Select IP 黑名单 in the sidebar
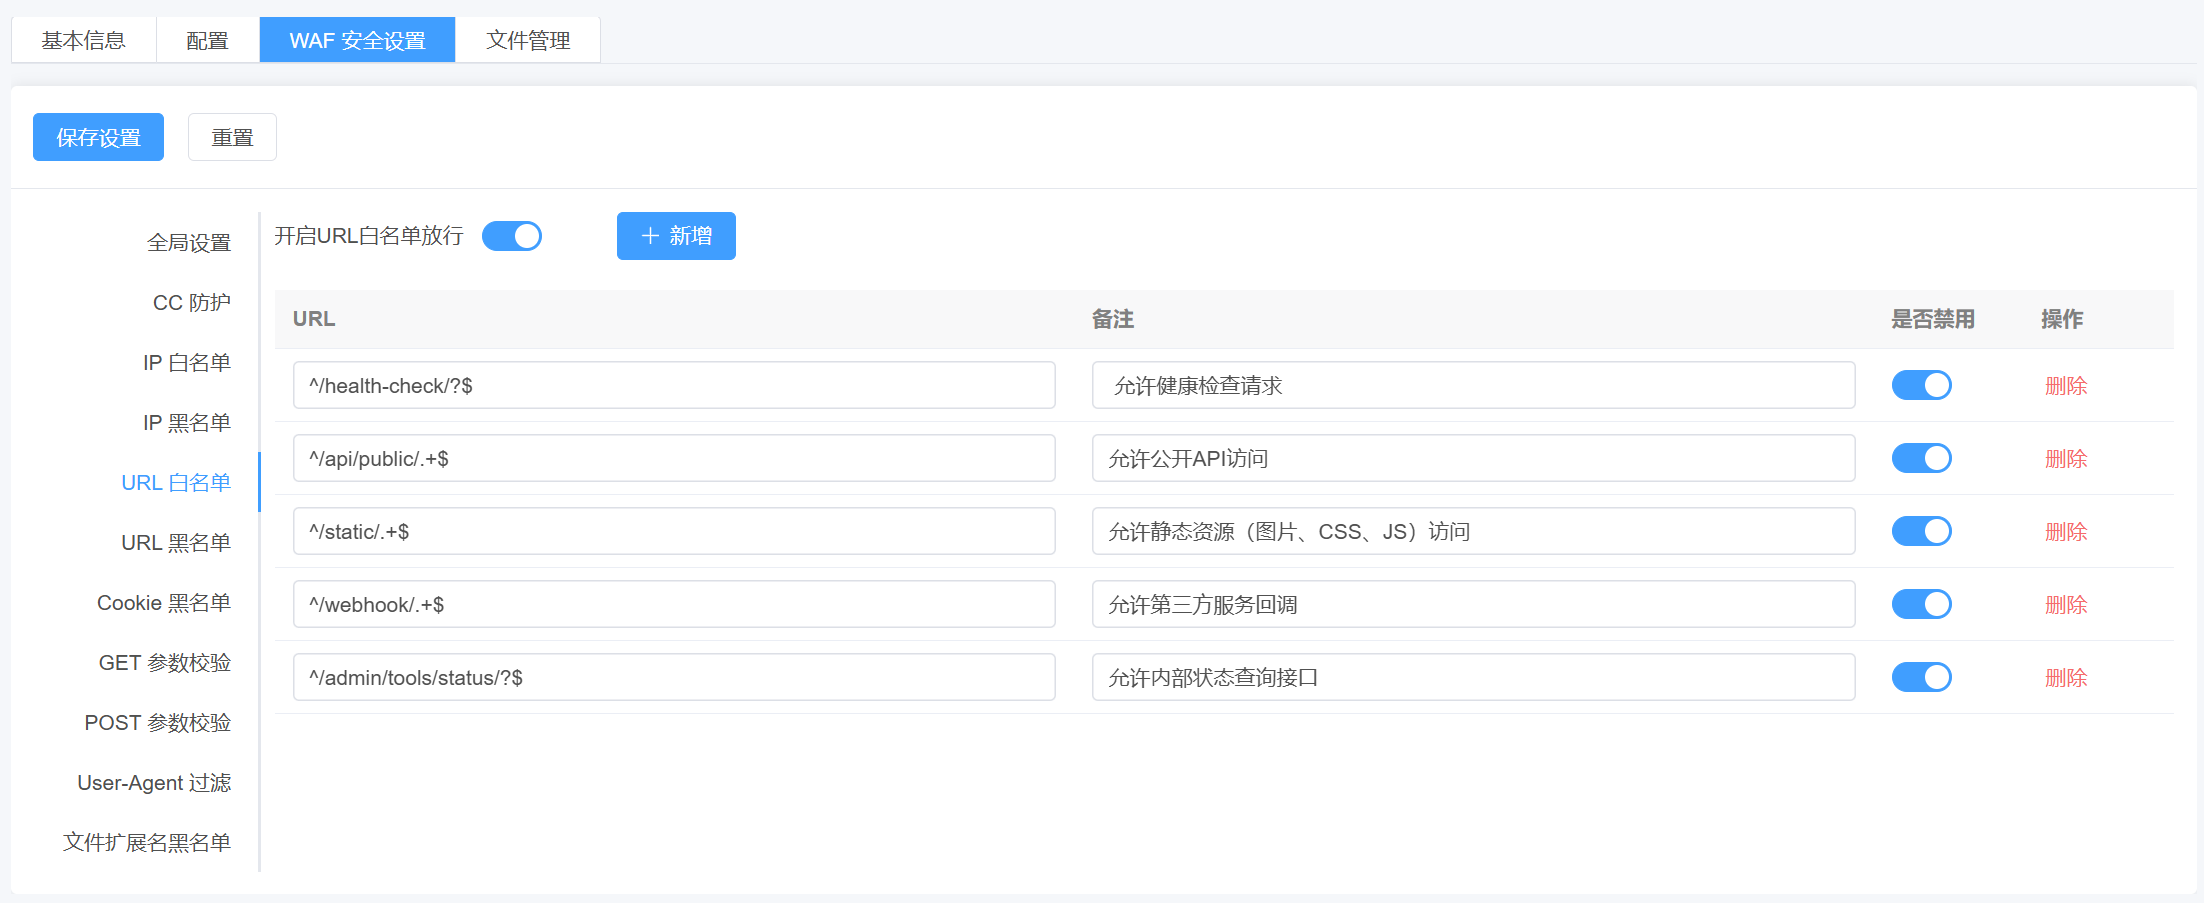Image resolution: width=2204 pixels, height=903 pixels. [187, 423]
